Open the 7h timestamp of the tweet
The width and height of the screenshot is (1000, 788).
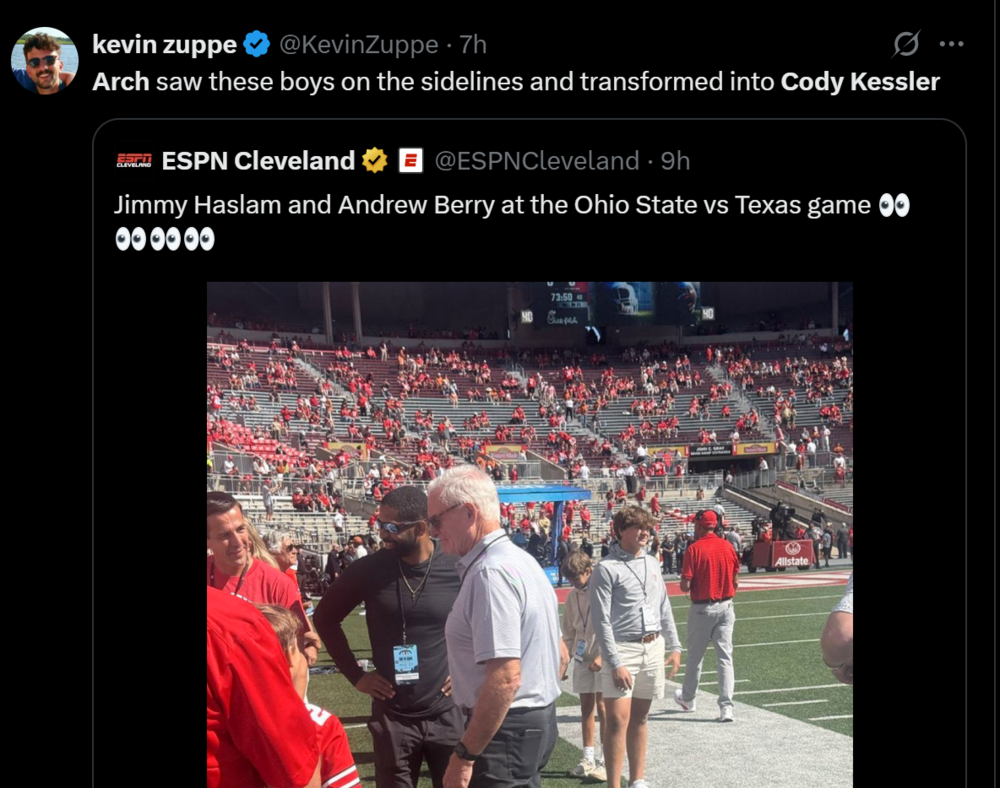pyautogui.click(x=473, y=45)
